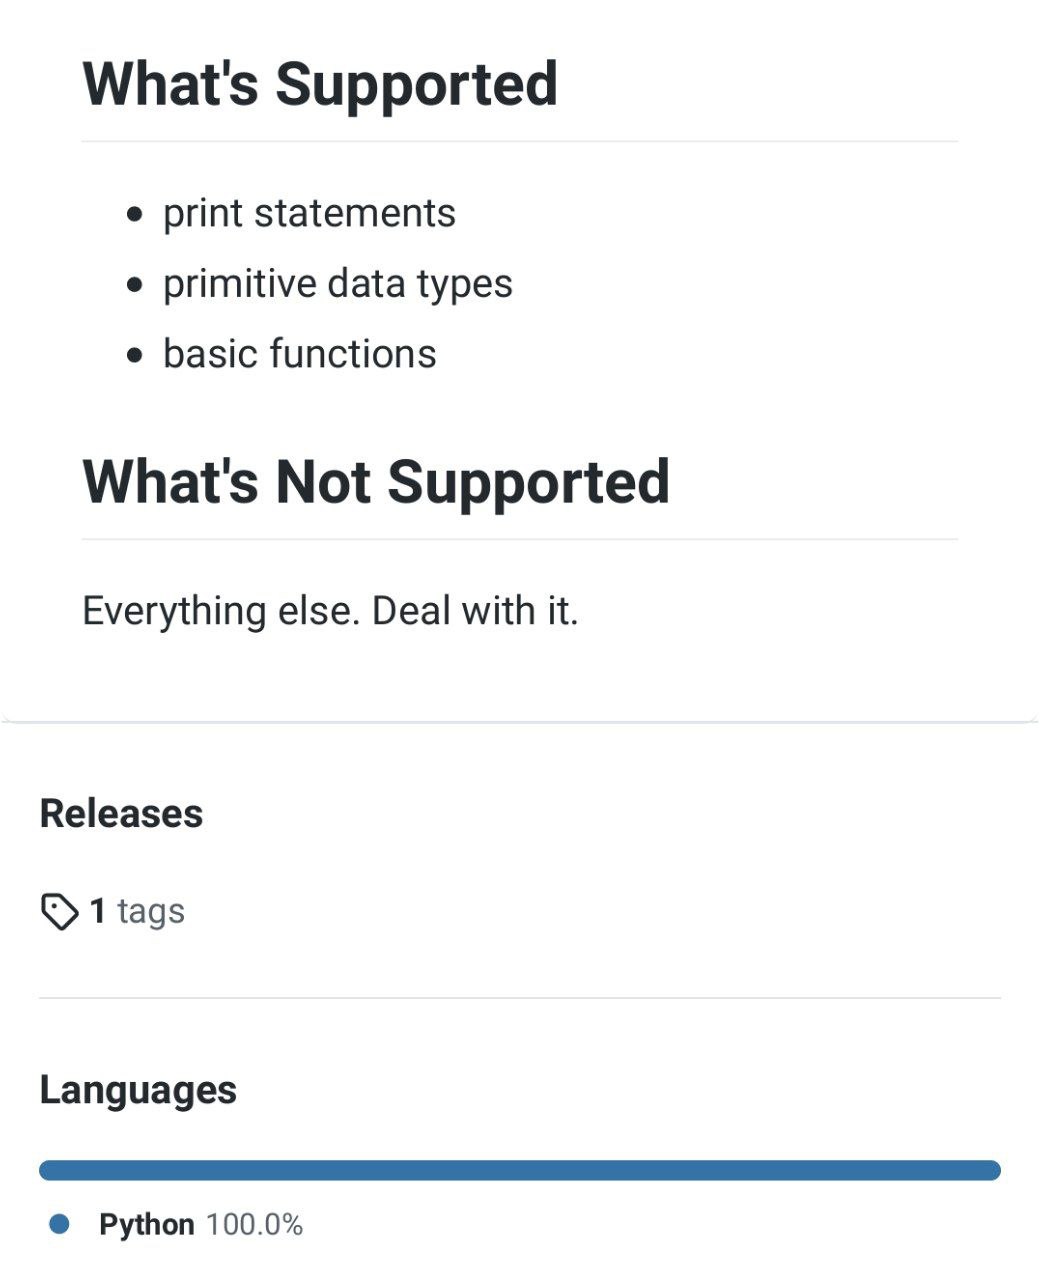Click the Everything else. Deal with it. text
The width and height of the screenshot is (1041, 1280).
[x=330, y=611]
